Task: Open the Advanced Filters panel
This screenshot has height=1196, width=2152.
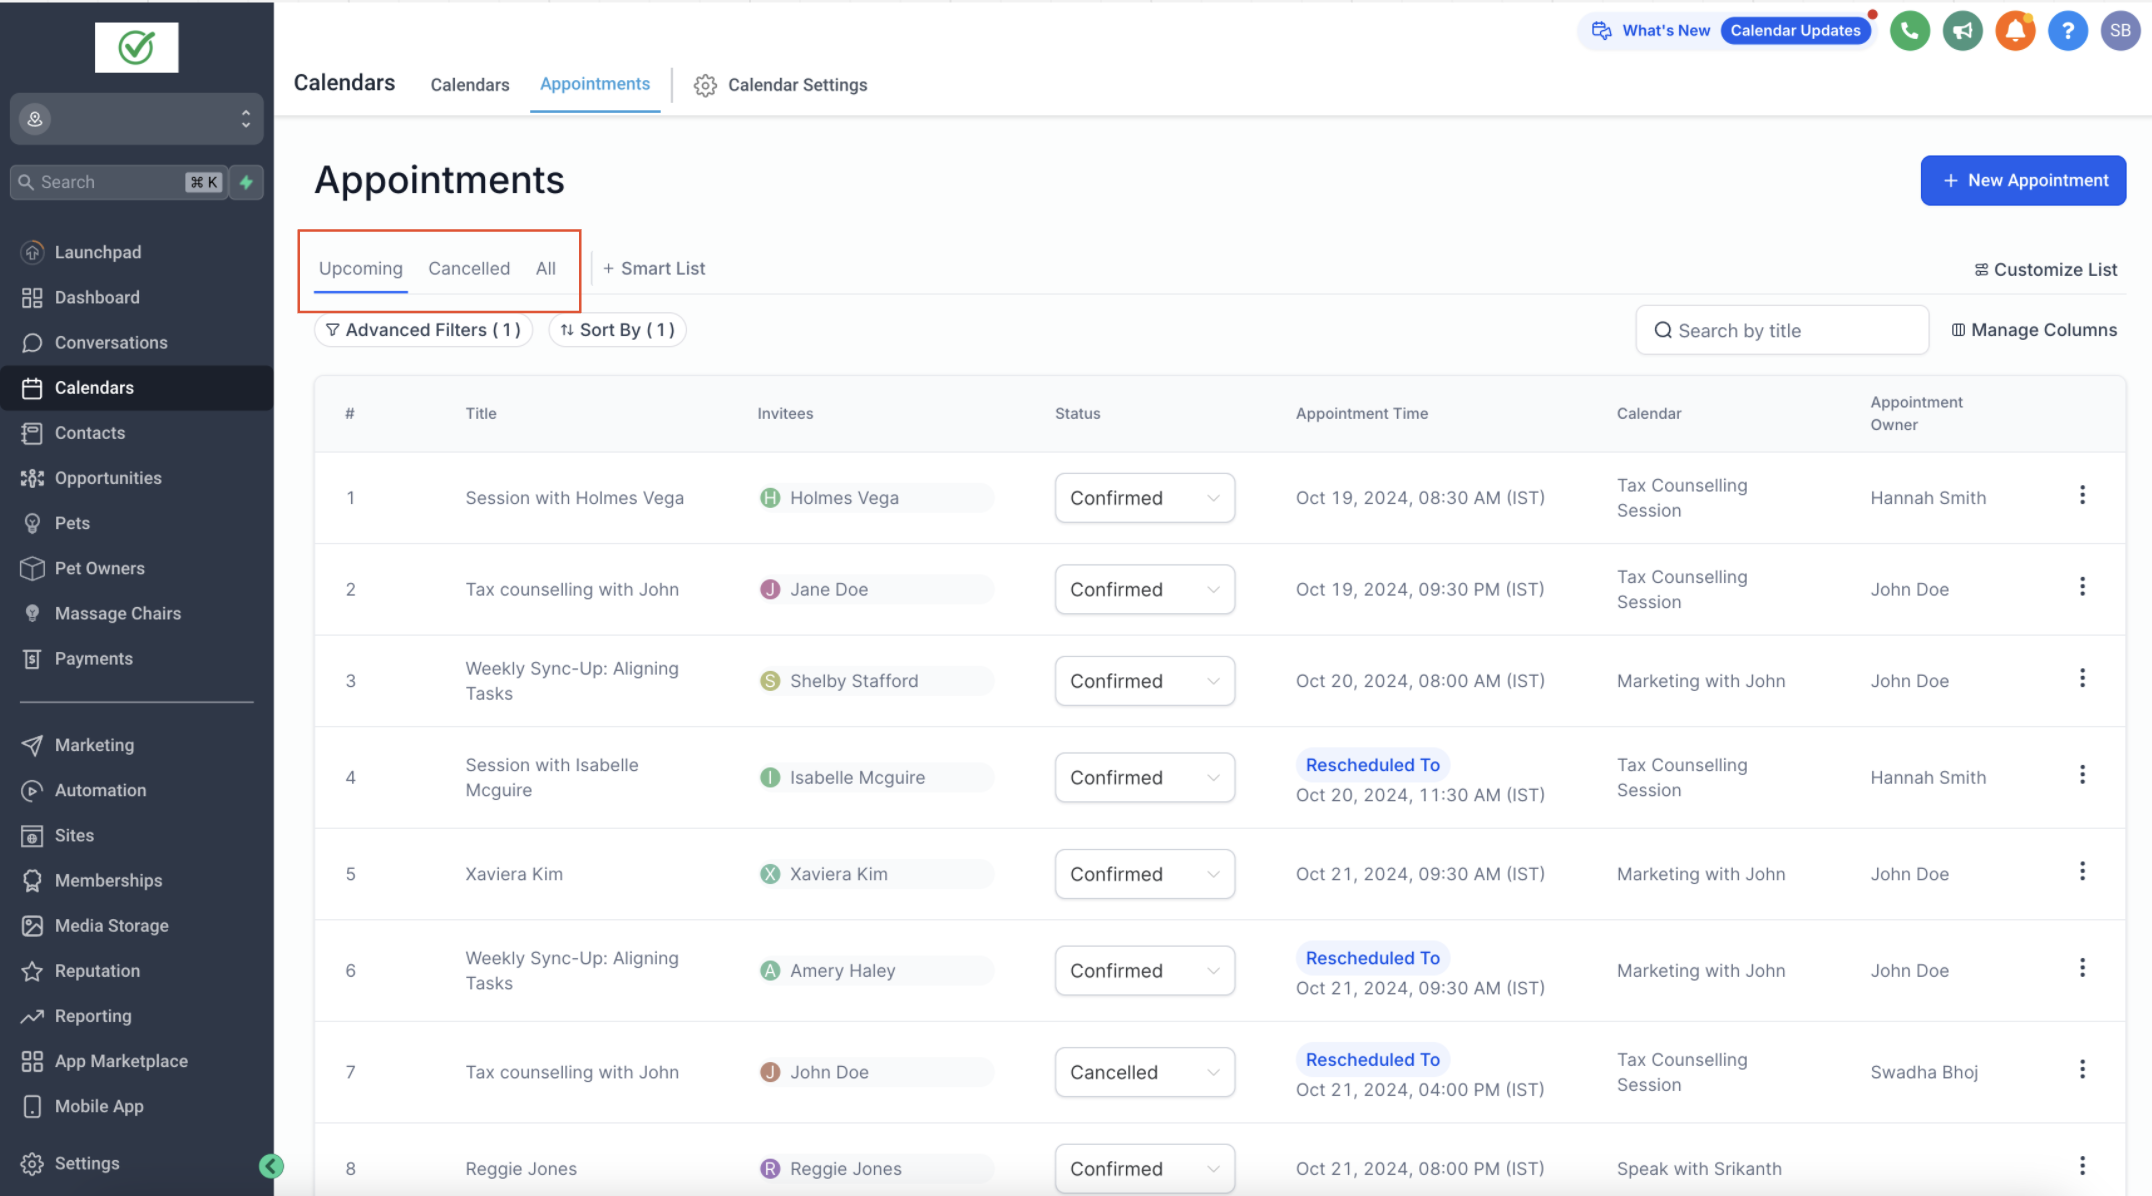Action: 423,330
